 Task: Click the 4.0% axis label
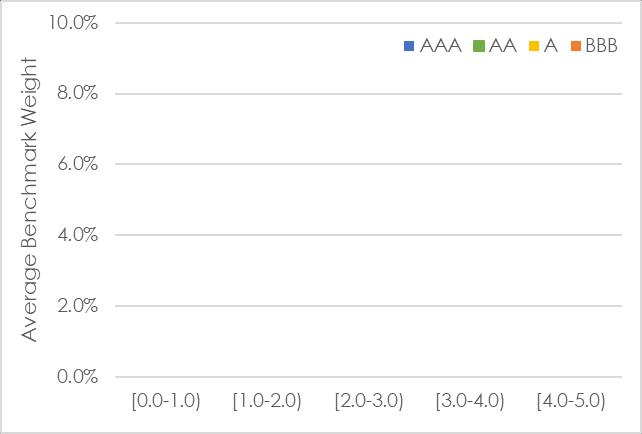click(77, 235)
